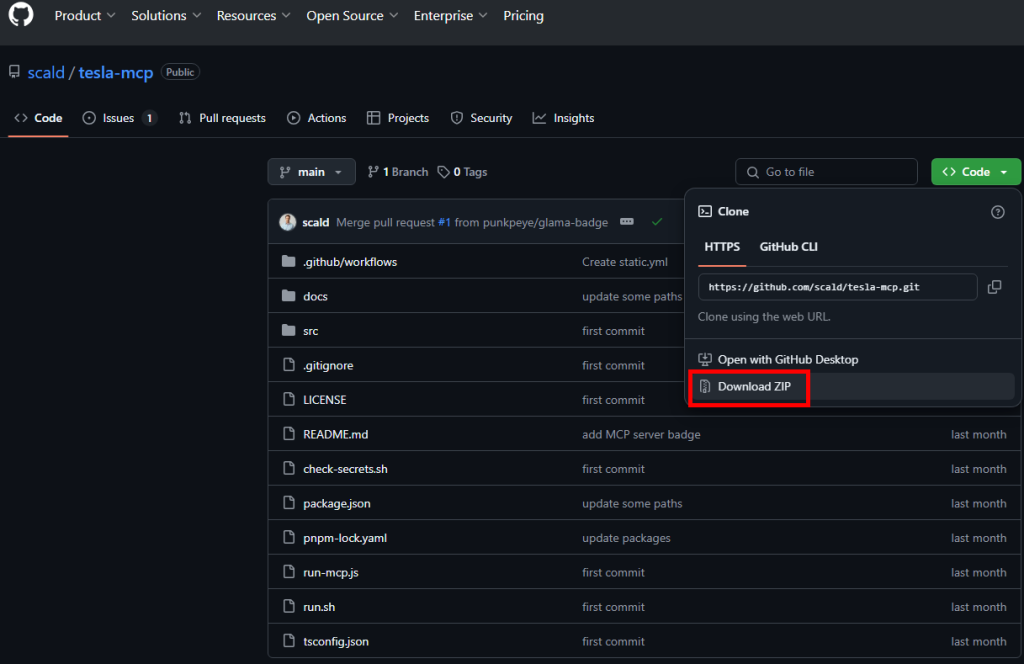Viewport: 1024px width, 664px height.
Task: Click the file icon beside .gitignore
Action: click(289, 365)
